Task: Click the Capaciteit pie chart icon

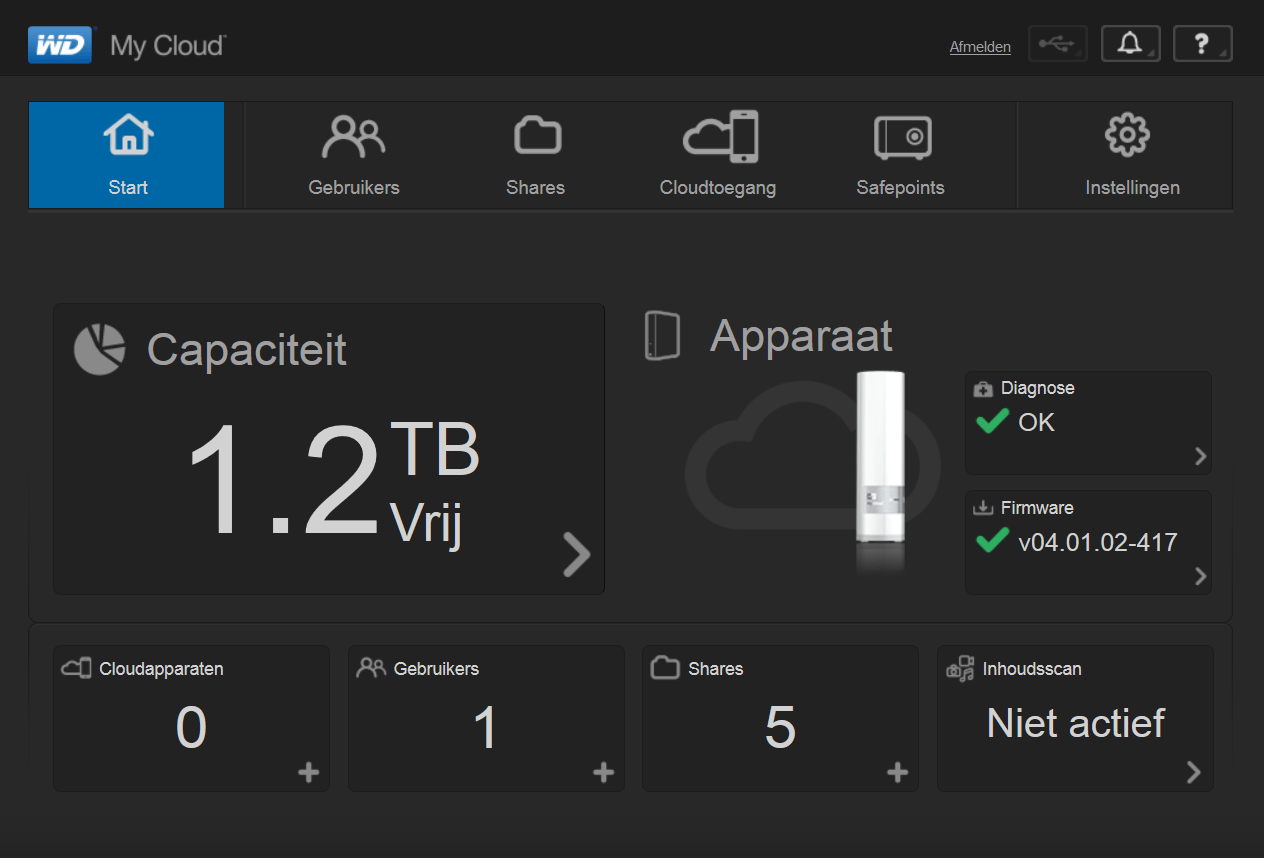Action: pos(99,348)
